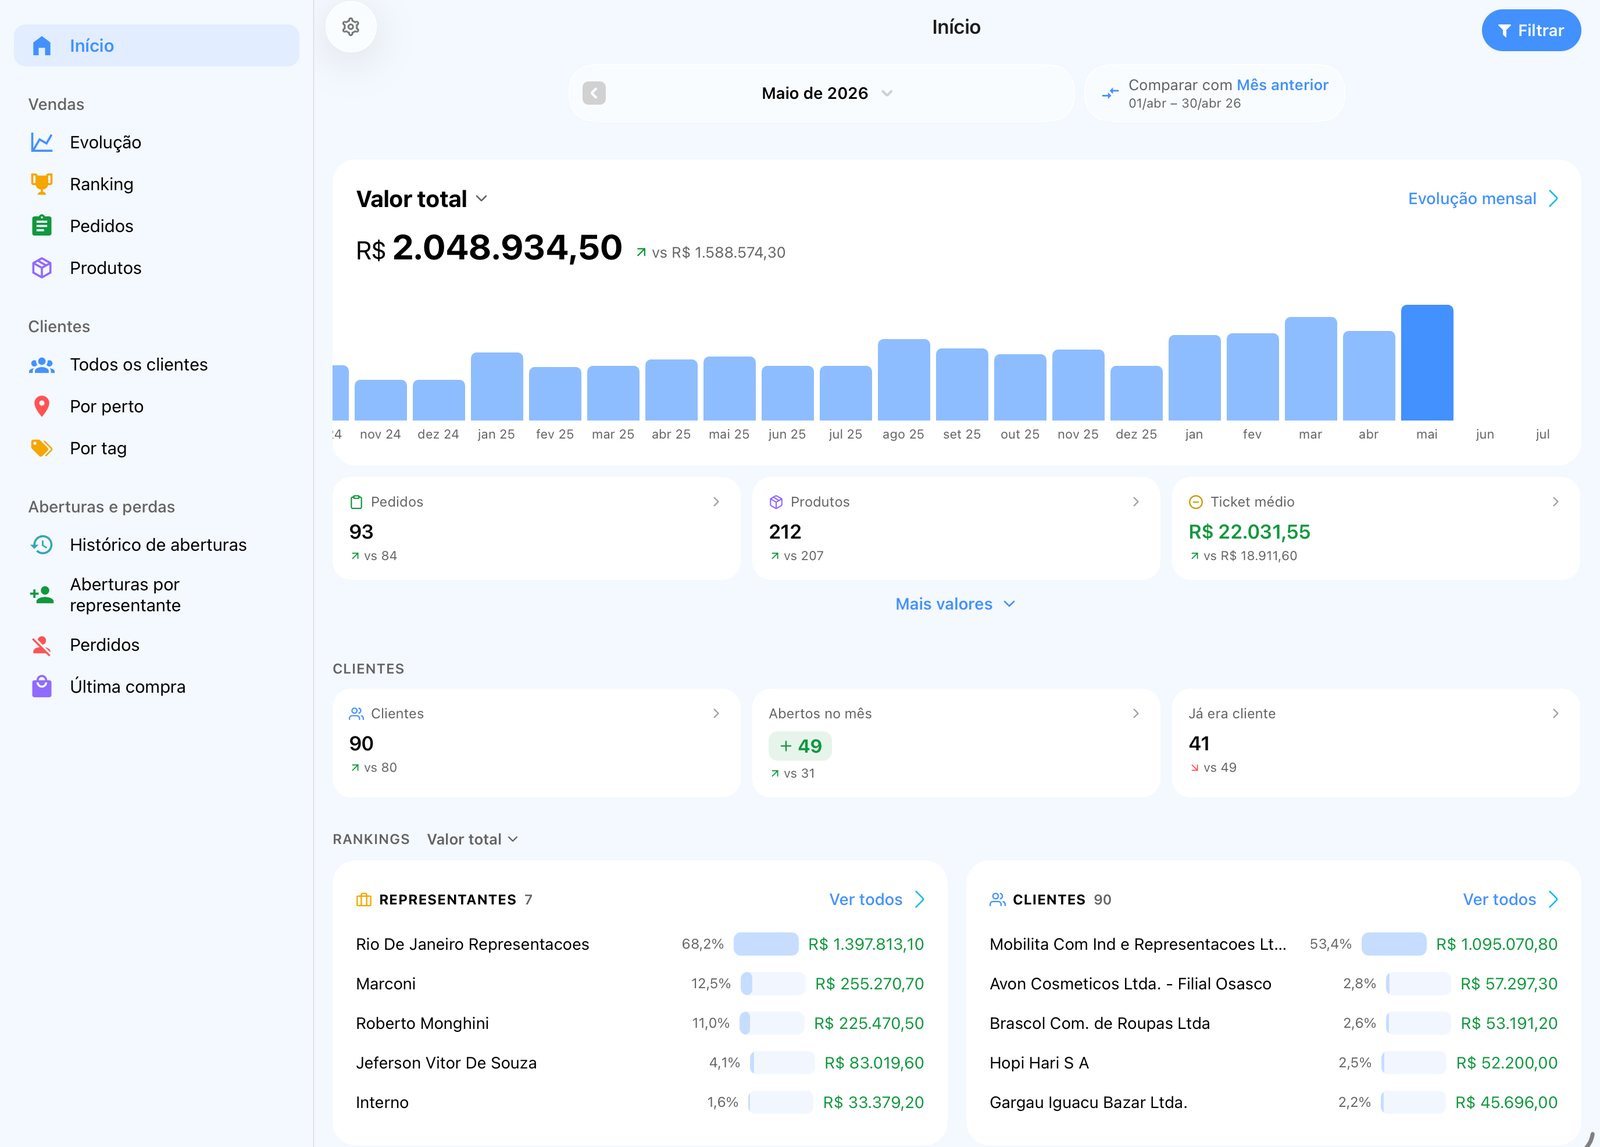Click the Perdidos crossed-person icon
This screenshot has width=1600, height=1147.
(x=42, y=645)
